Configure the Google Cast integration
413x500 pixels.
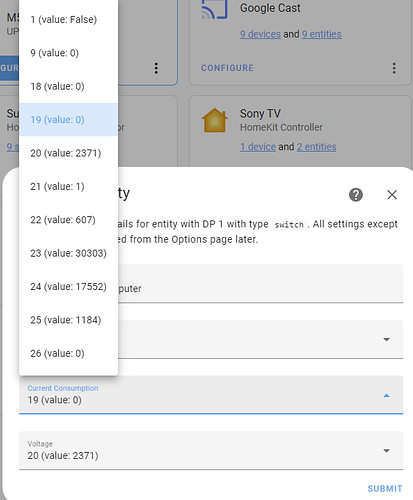point(227,68)
